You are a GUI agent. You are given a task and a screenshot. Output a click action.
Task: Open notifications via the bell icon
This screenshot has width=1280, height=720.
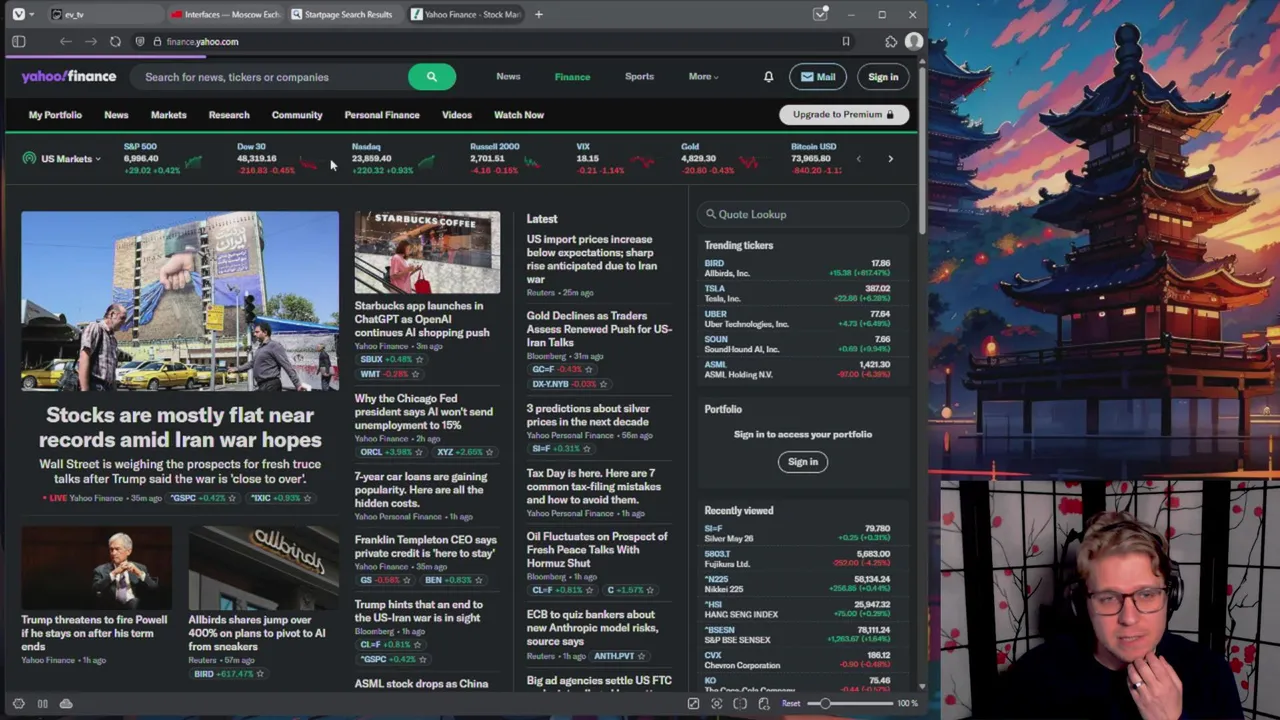(768, 77)
